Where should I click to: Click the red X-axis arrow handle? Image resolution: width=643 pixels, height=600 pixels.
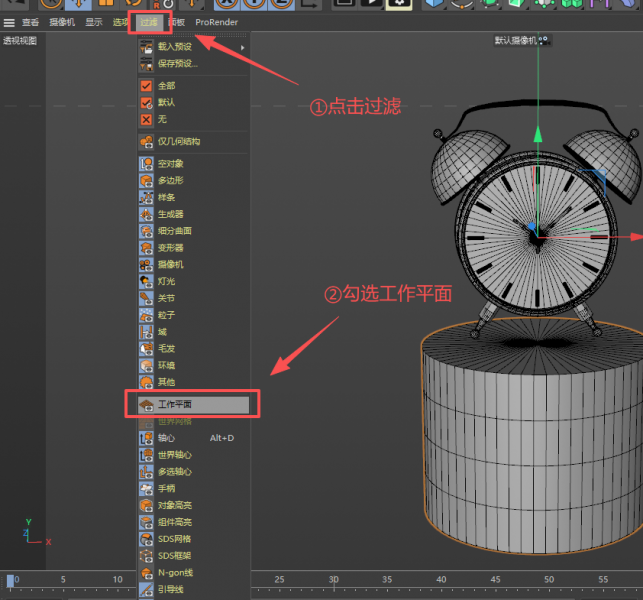(x=637, y=237)
